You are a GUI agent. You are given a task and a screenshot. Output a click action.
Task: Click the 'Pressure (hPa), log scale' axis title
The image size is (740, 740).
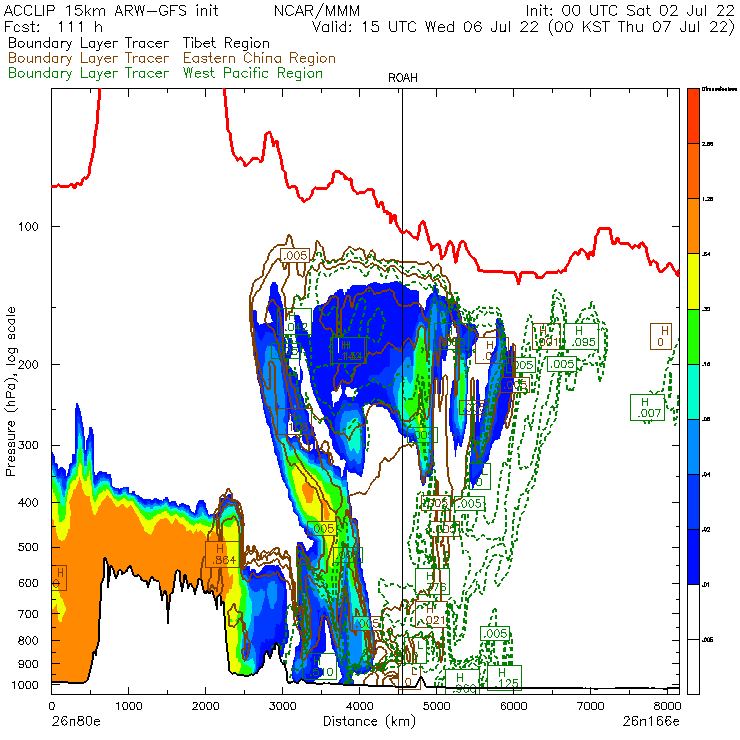[x=10, y=391]
